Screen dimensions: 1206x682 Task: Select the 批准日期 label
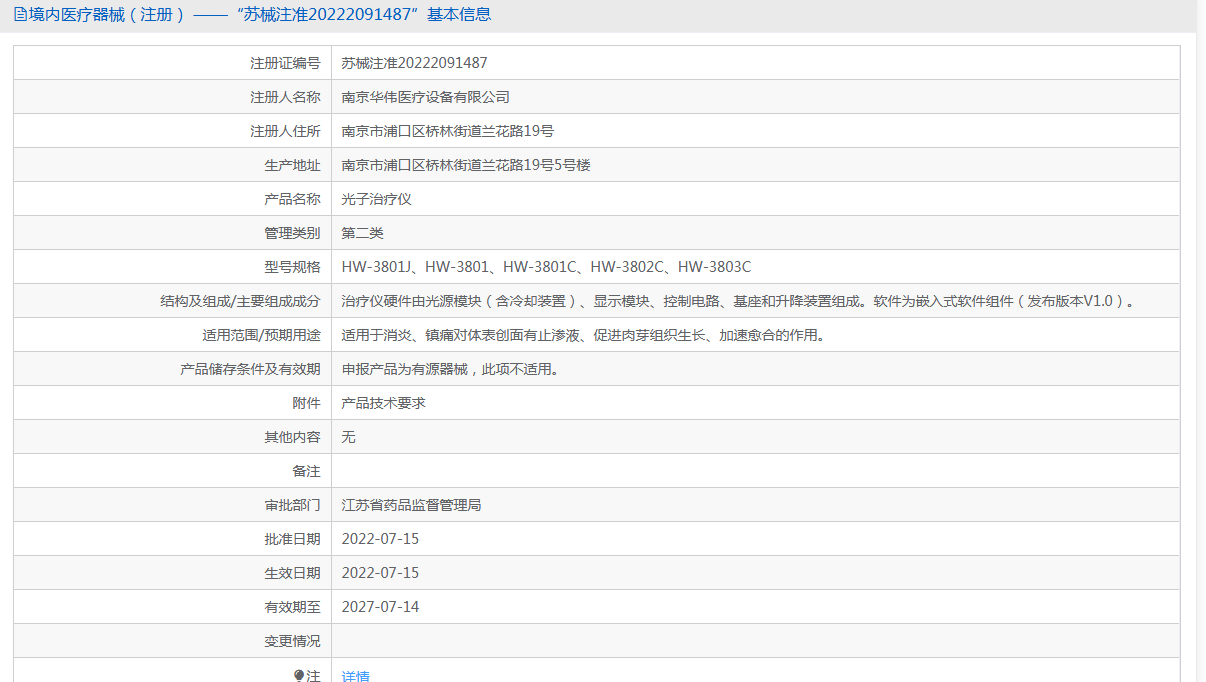(x=292, y=539)
